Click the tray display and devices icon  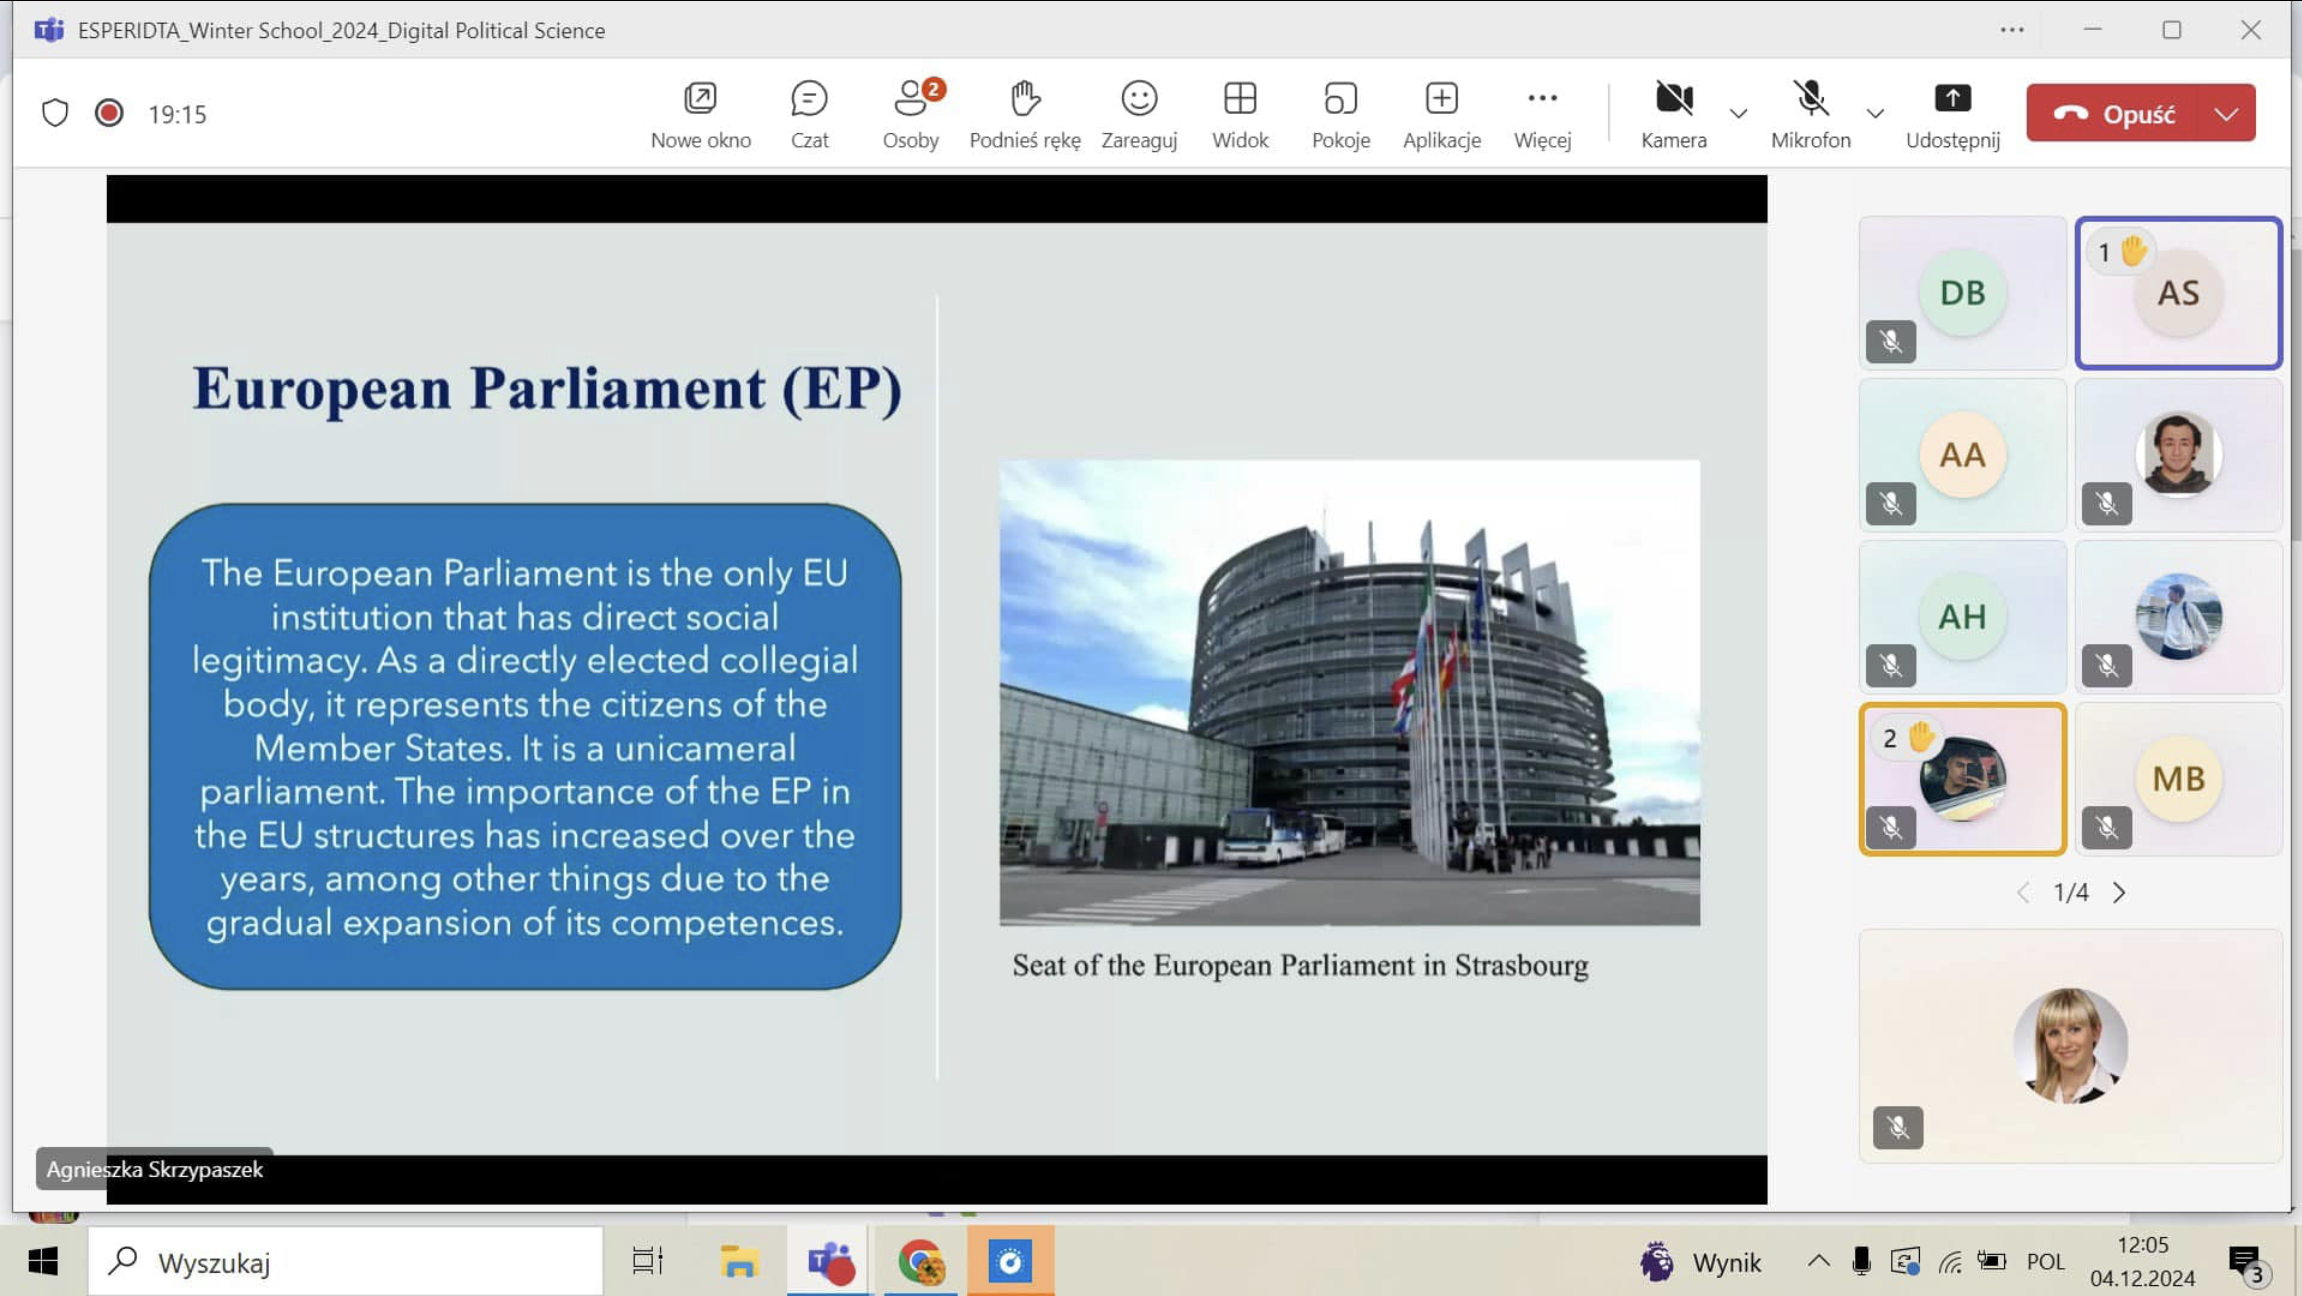1906,1262
